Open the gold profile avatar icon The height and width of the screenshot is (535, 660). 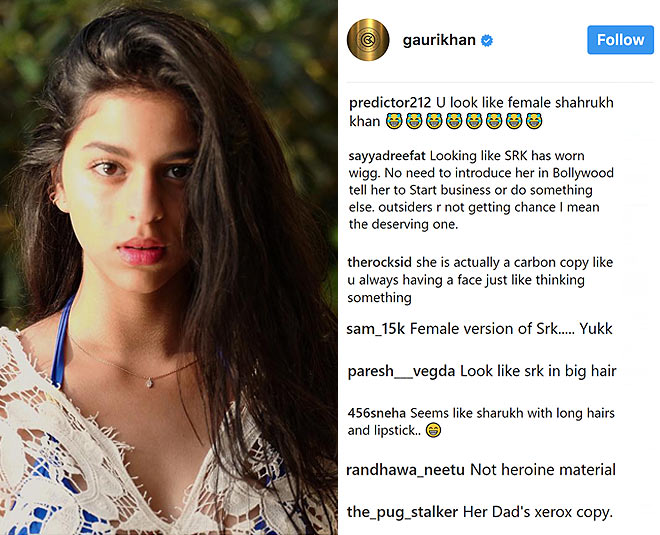(368, 40)
